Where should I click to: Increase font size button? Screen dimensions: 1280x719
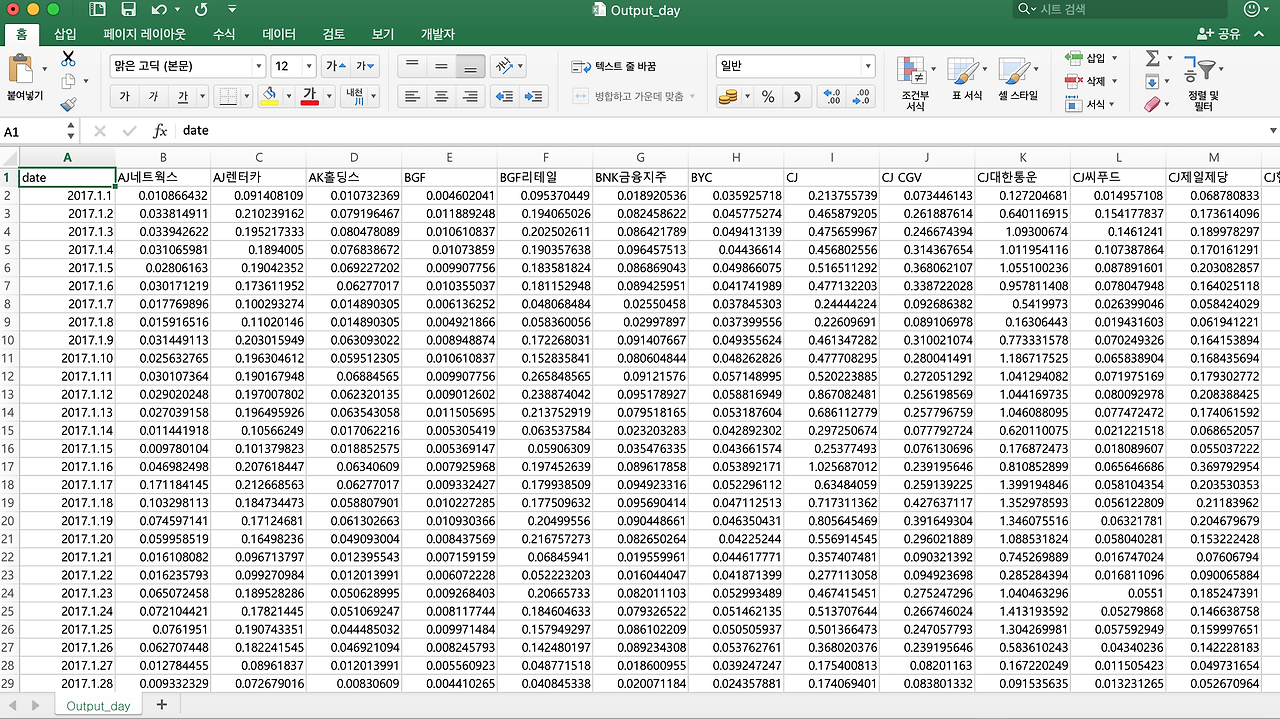pyautogui.click(x=336, y=66)
